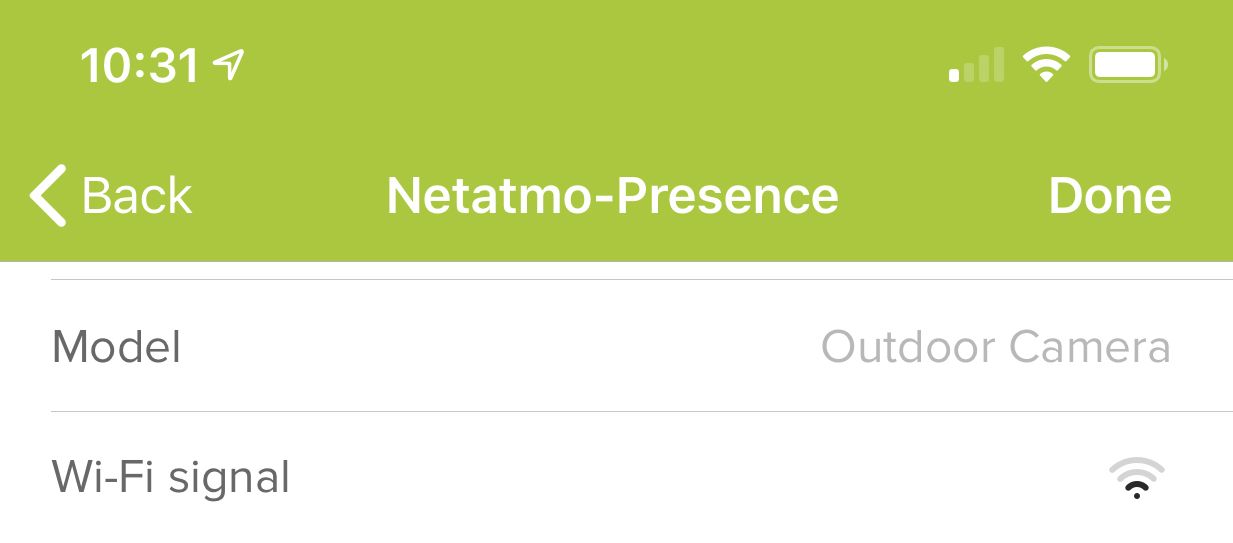1233x543 pixels.
Task: Click the cellular signal bars icon
Action: 976,66
